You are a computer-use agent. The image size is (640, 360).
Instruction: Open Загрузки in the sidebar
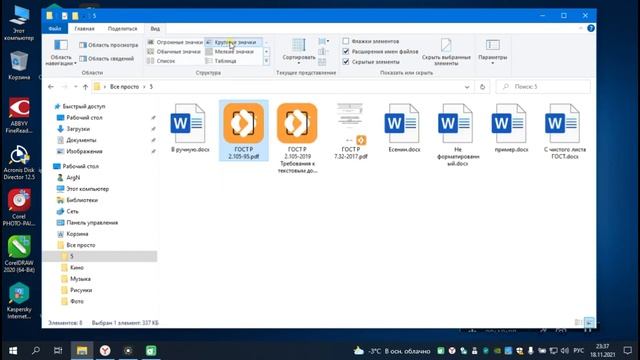(x=78, y=129)
